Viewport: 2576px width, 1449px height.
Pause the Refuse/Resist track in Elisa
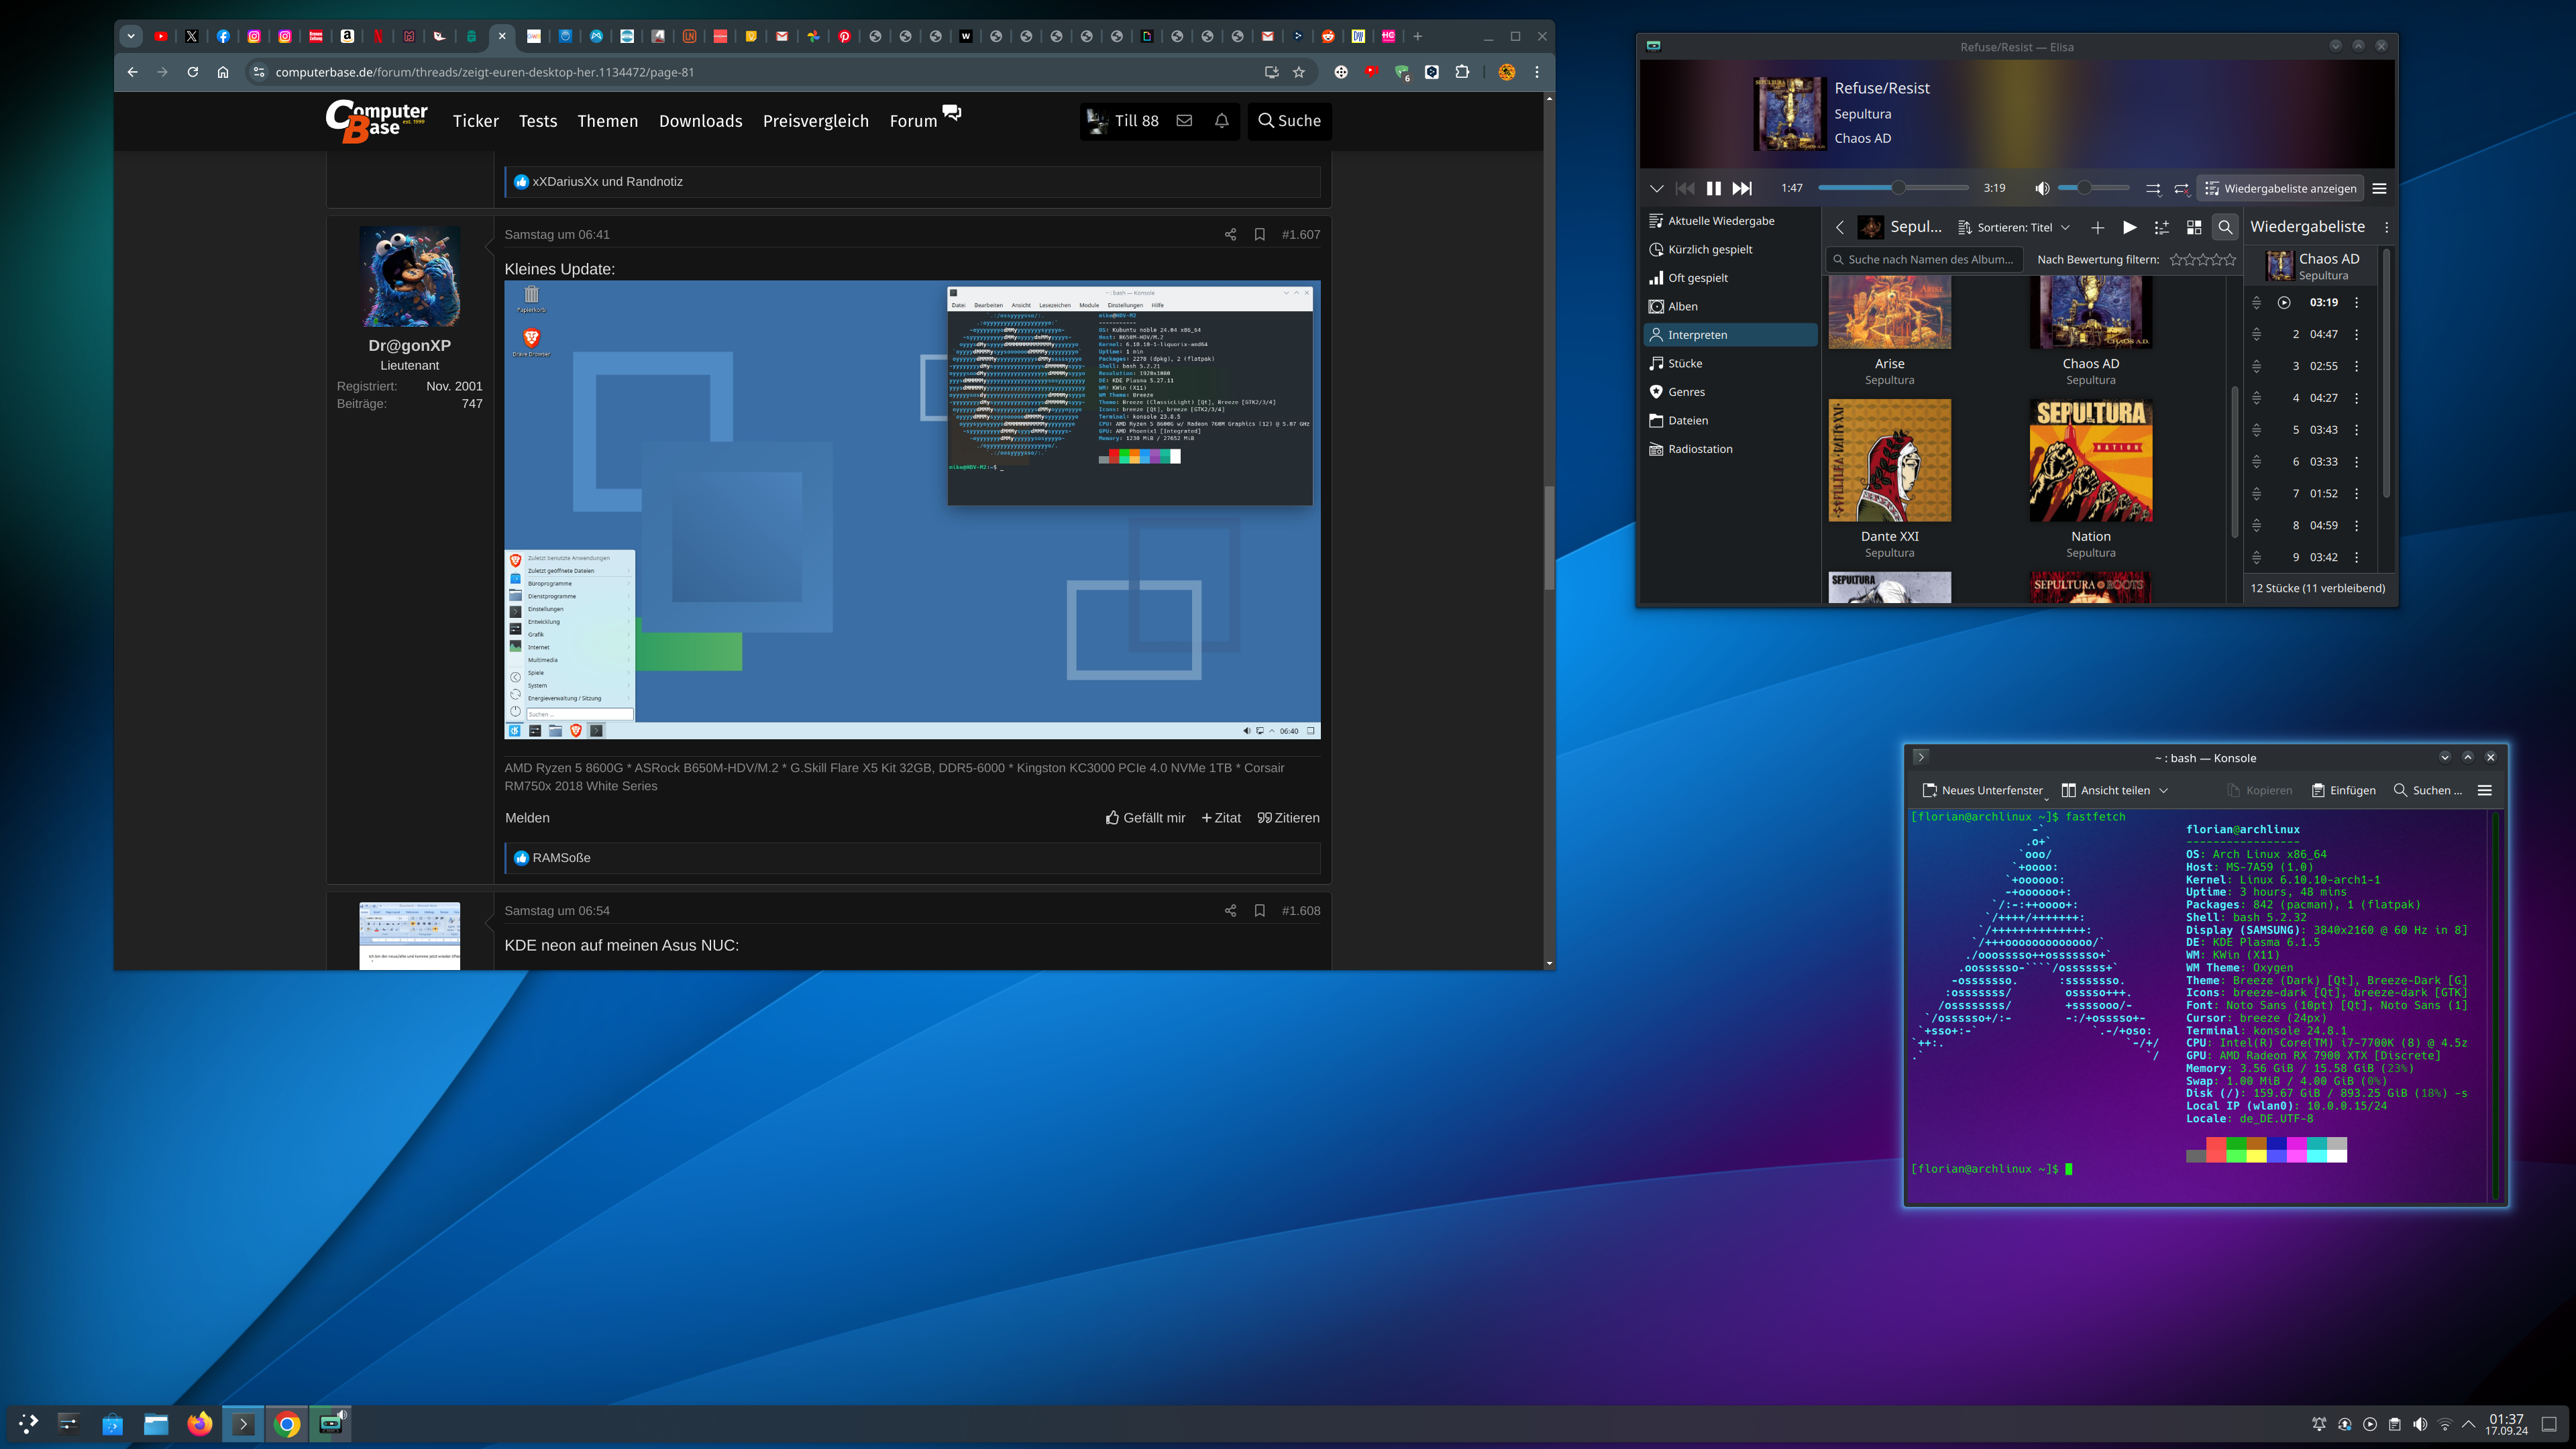point(1713,188)
